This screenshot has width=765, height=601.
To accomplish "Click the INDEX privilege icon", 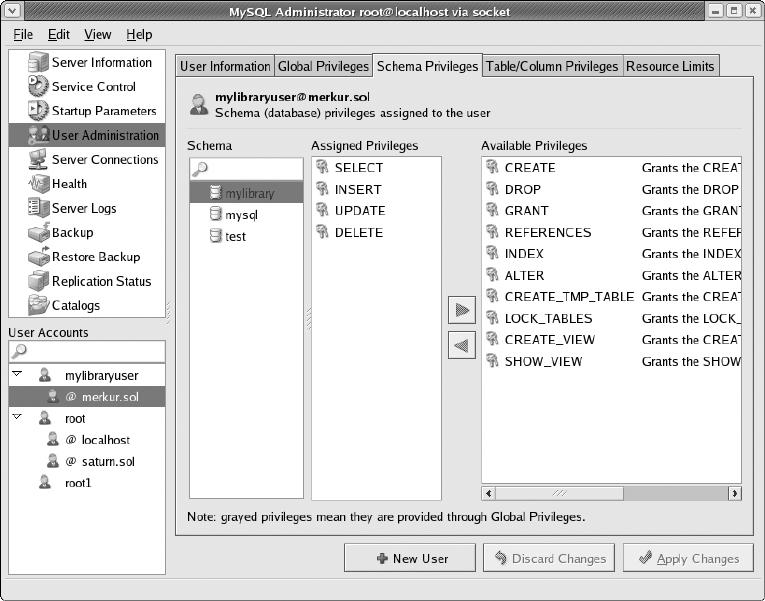I will pyautogui.click(x=492, y=253).
